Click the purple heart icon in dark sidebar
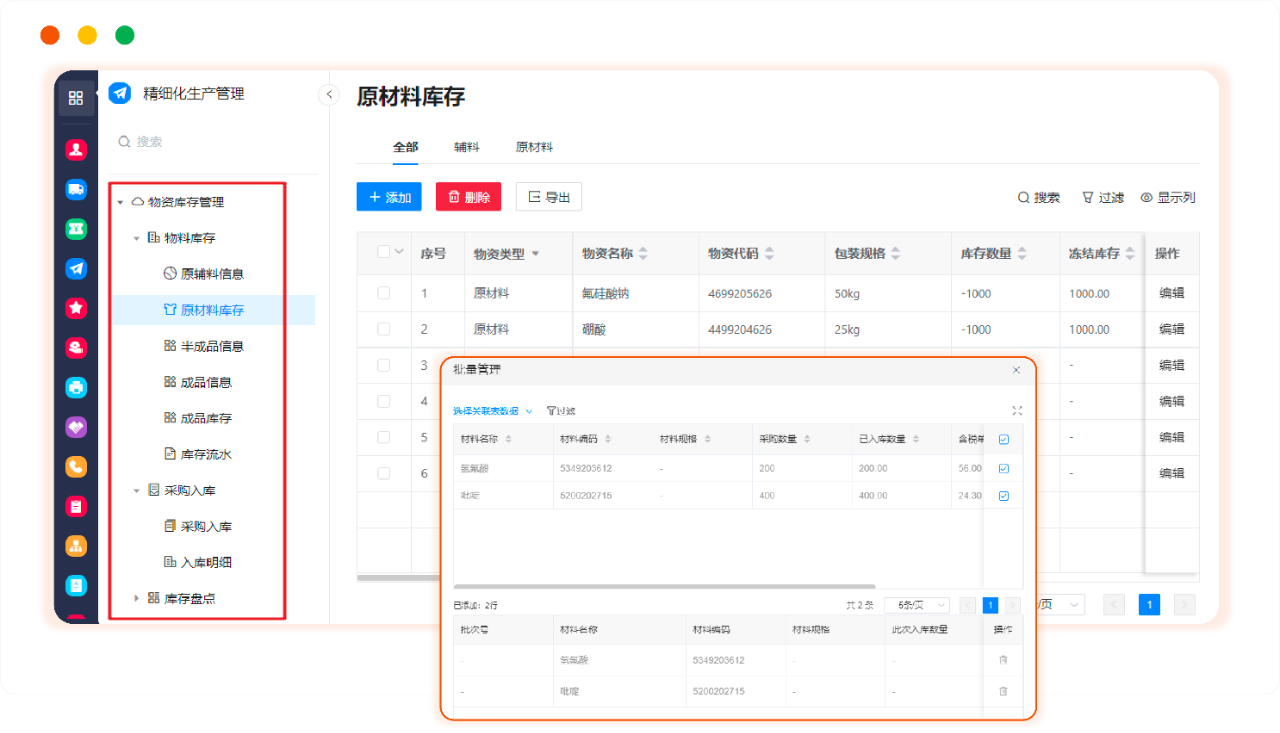This screenshot has height=733, width=1280. click(x=76, y=427)
